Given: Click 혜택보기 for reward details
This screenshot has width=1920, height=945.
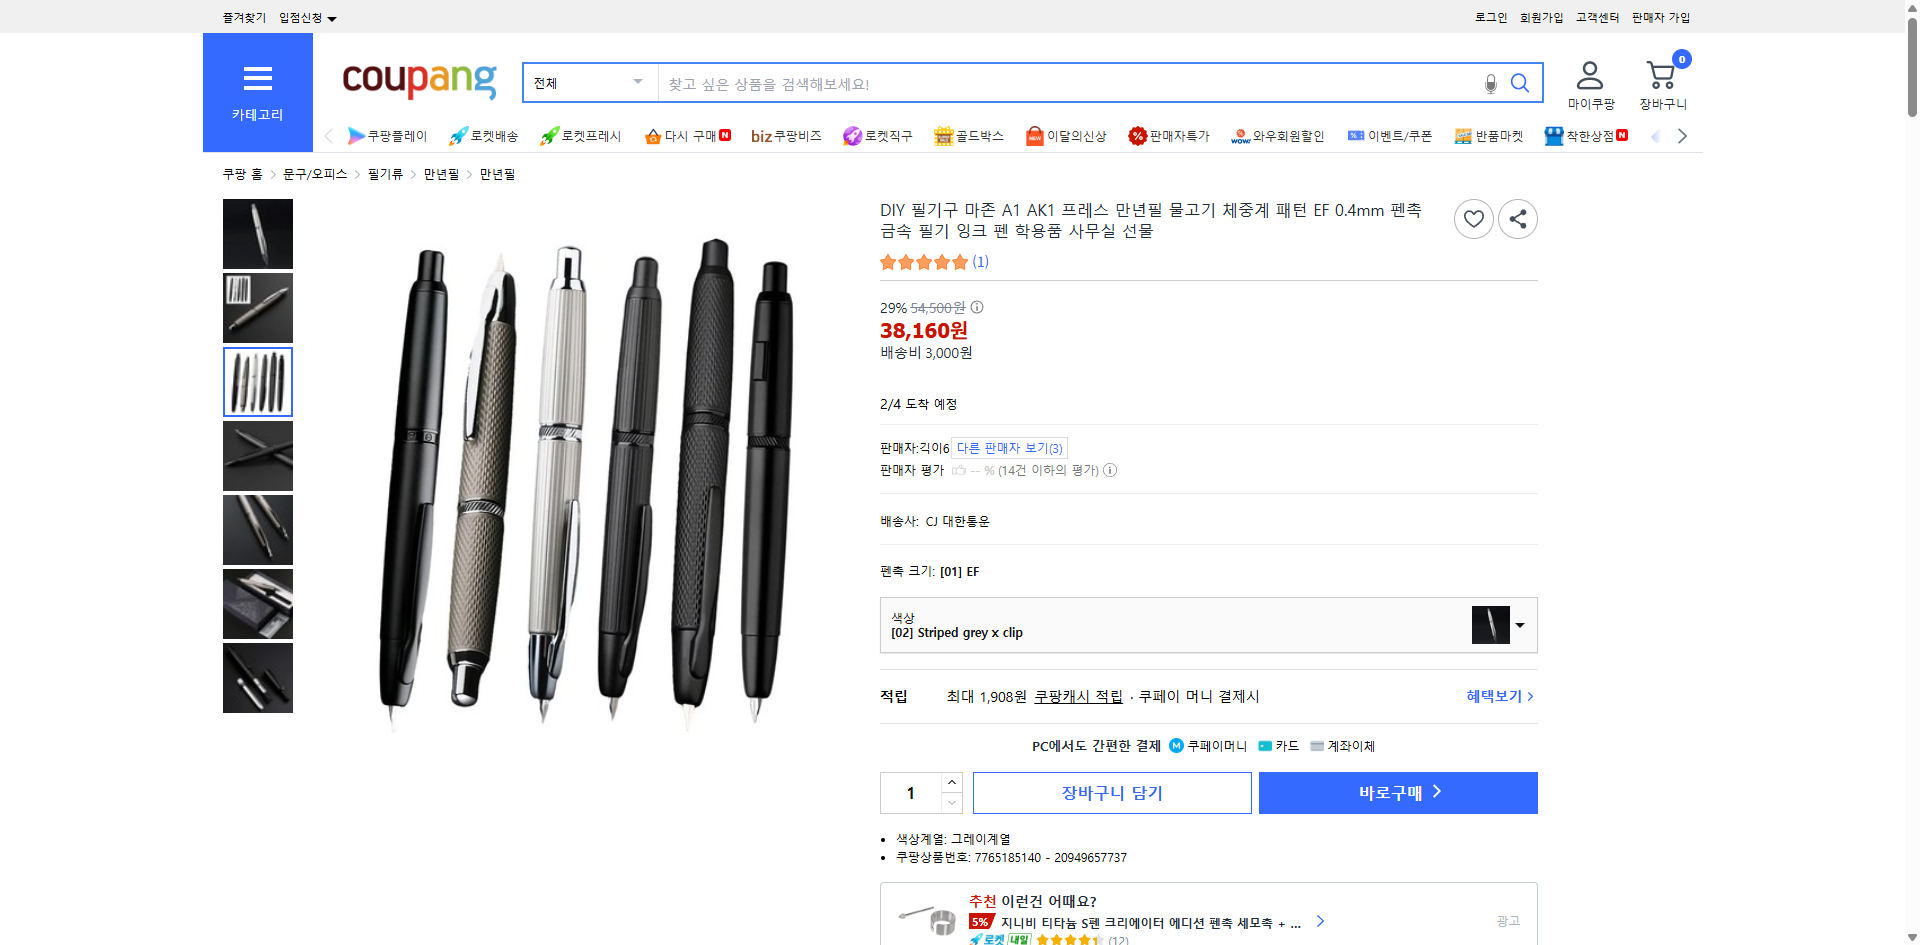Looking at the screenshot, I should (x=1493, y=696).
